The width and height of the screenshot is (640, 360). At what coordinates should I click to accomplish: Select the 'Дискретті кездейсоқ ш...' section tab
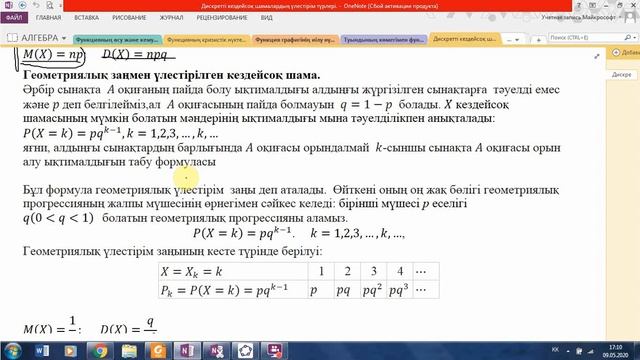[464, 39]
